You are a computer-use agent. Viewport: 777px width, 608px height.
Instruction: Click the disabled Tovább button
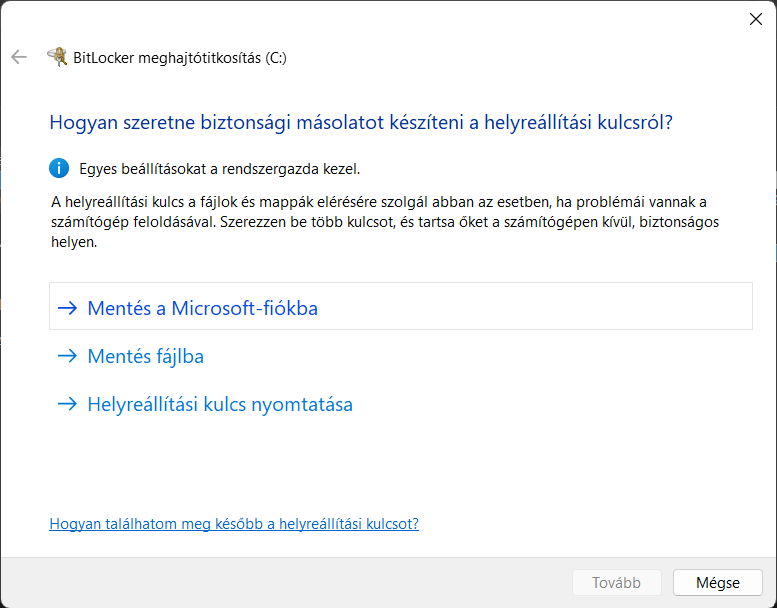click(616, 582)
